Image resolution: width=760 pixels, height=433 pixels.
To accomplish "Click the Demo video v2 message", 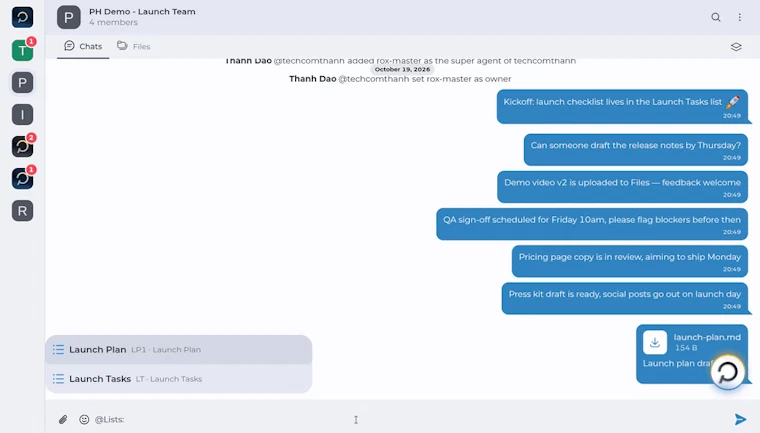I will pos(622,187).
